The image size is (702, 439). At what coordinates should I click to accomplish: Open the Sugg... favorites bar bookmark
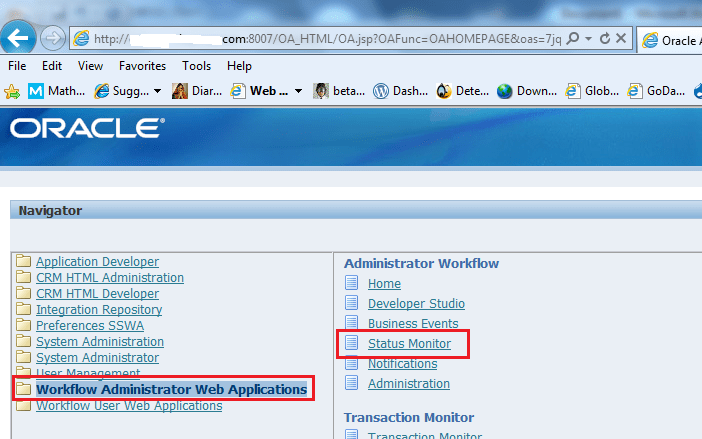122,91
